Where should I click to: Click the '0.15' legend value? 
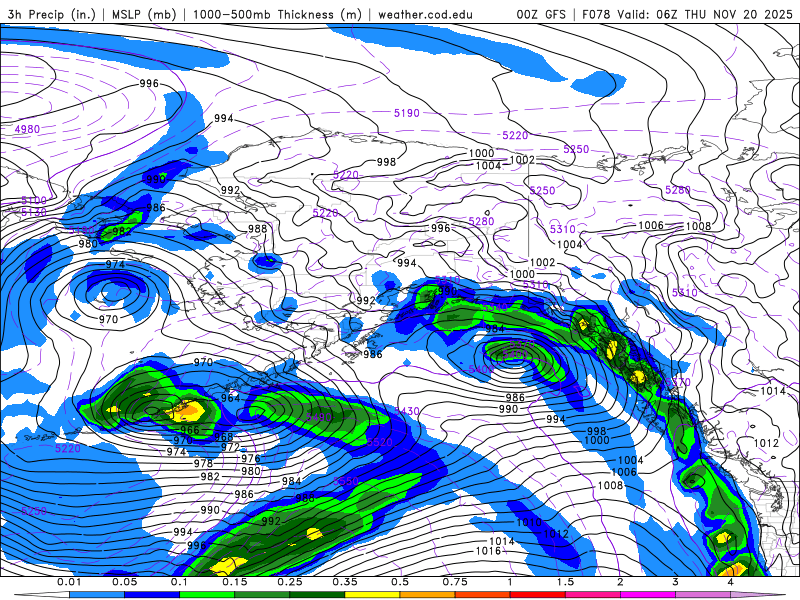click(235, 582)
